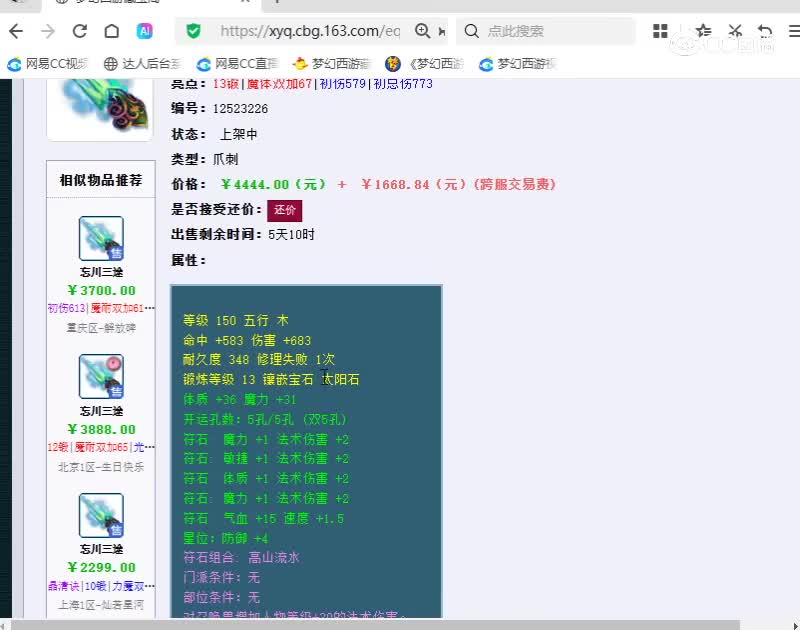Click the 上架中 status text
Image resolution: width=800 pixels, height=630 pixels.
click(238, 134)
